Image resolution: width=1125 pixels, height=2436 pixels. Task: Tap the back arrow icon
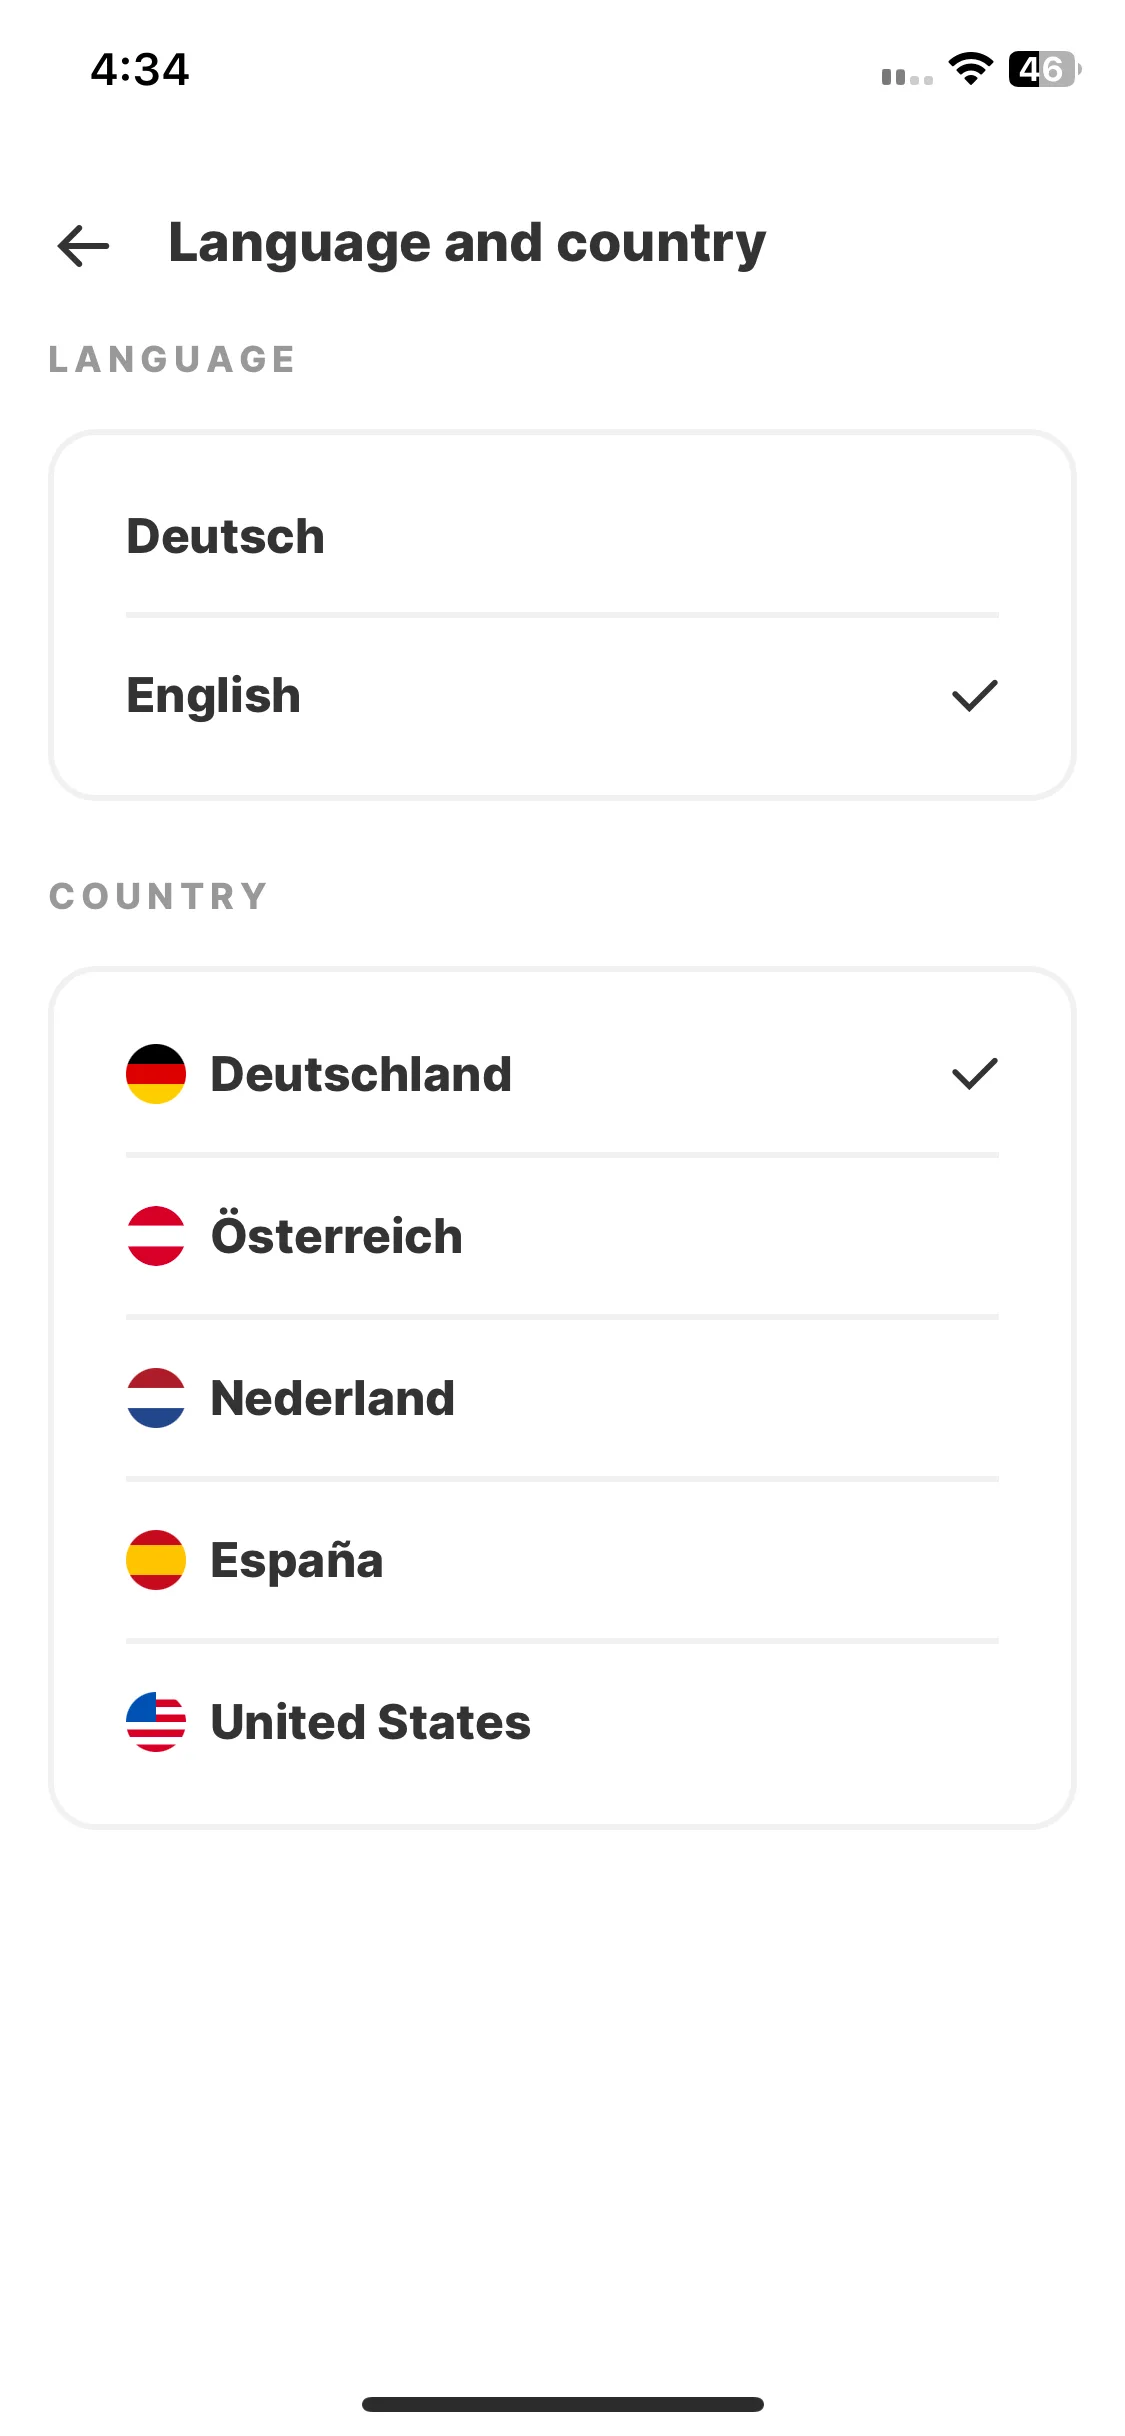click(x=83, y=246)
